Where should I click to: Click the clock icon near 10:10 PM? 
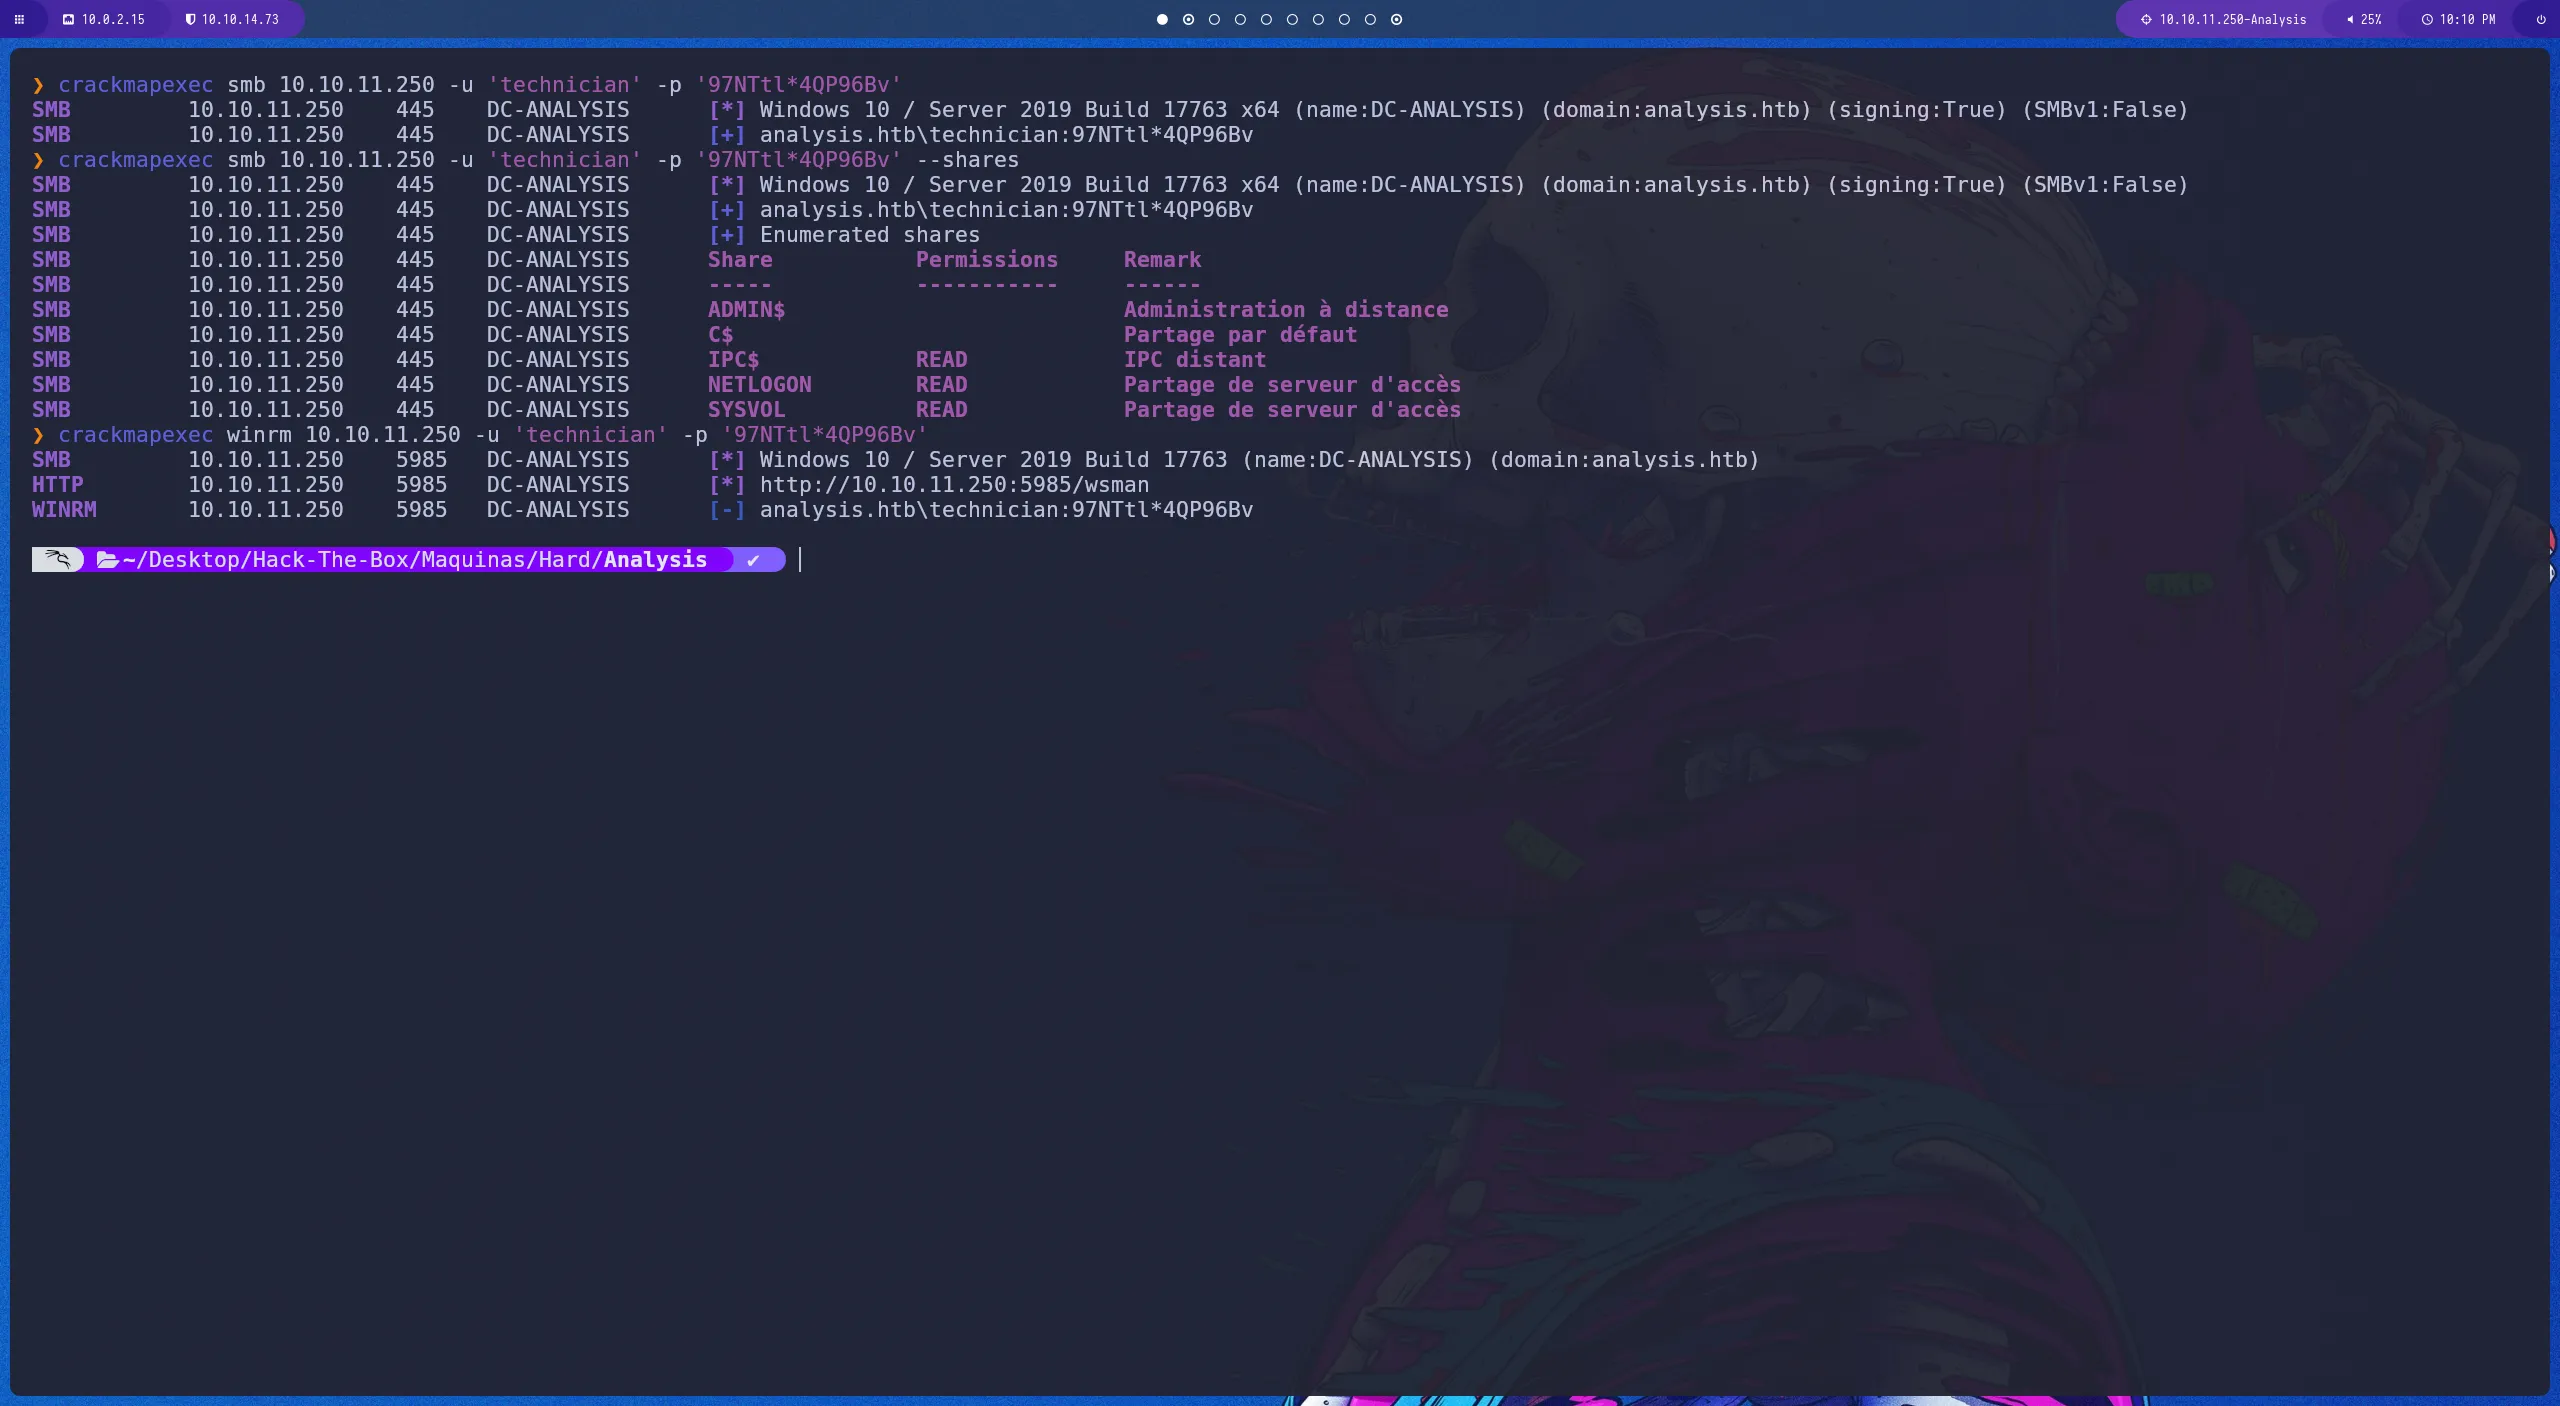2427,19
